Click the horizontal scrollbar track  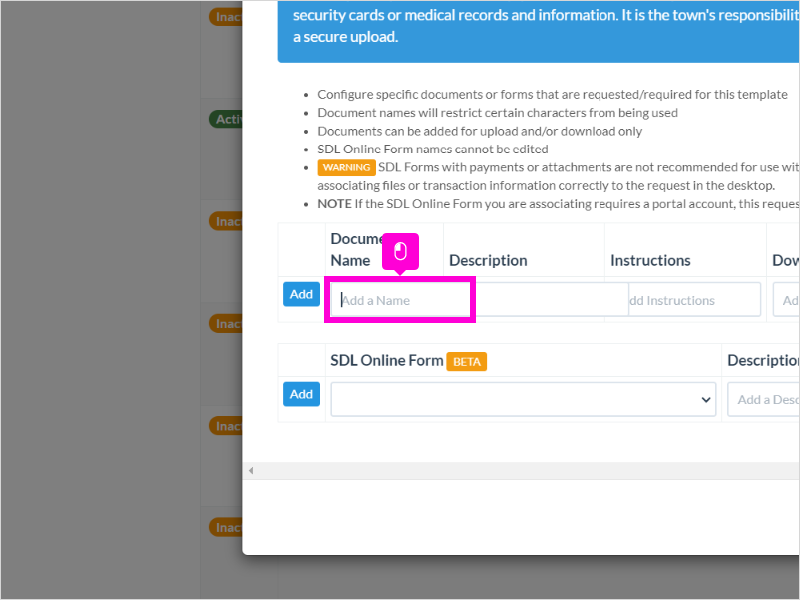[526, 470]
